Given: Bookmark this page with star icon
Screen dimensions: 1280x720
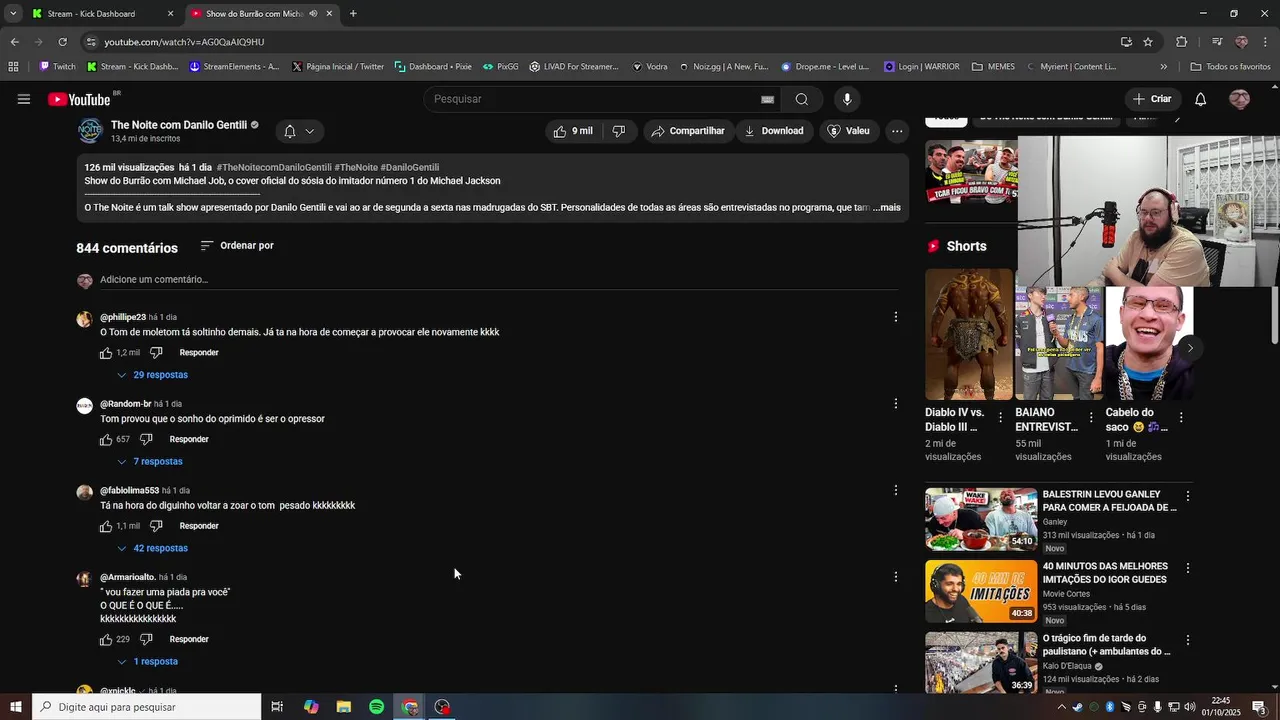Looking at the screenshot, I should pyautogui.click(x=1148, y=42).
